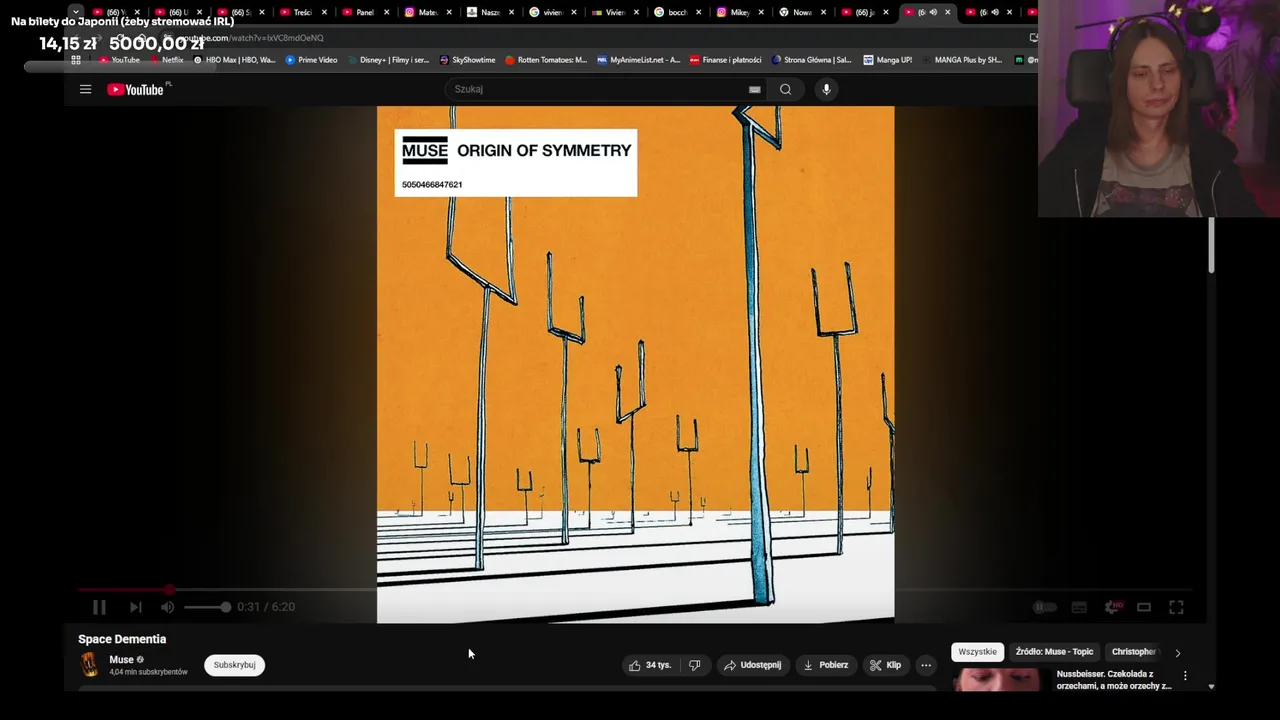1280x720 pixels.
Task: Open YouTube bookmark in bookmarks bar
Action: point(119,60)
